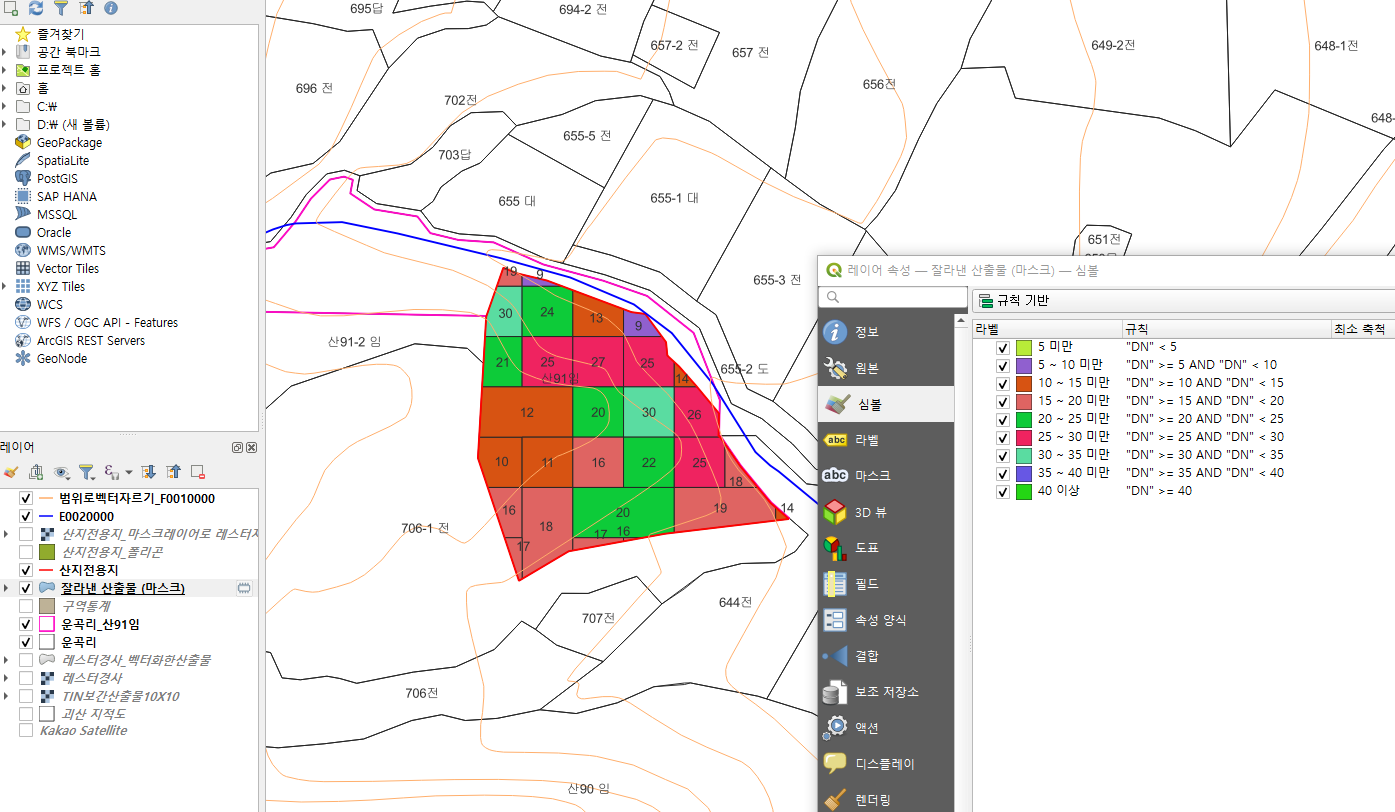Select the Vector Tiles entry
The height and width of the screenshot is (812, 1395).
point(68,268)
